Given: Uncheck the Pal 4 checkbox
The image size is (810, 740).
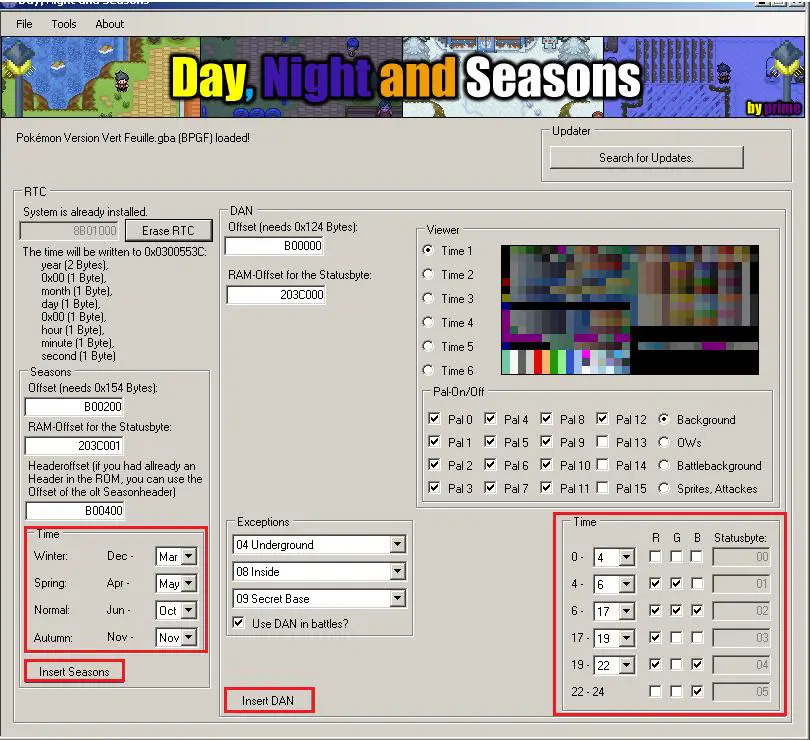Looking at the screenshot, I should [x=490, y=418].
